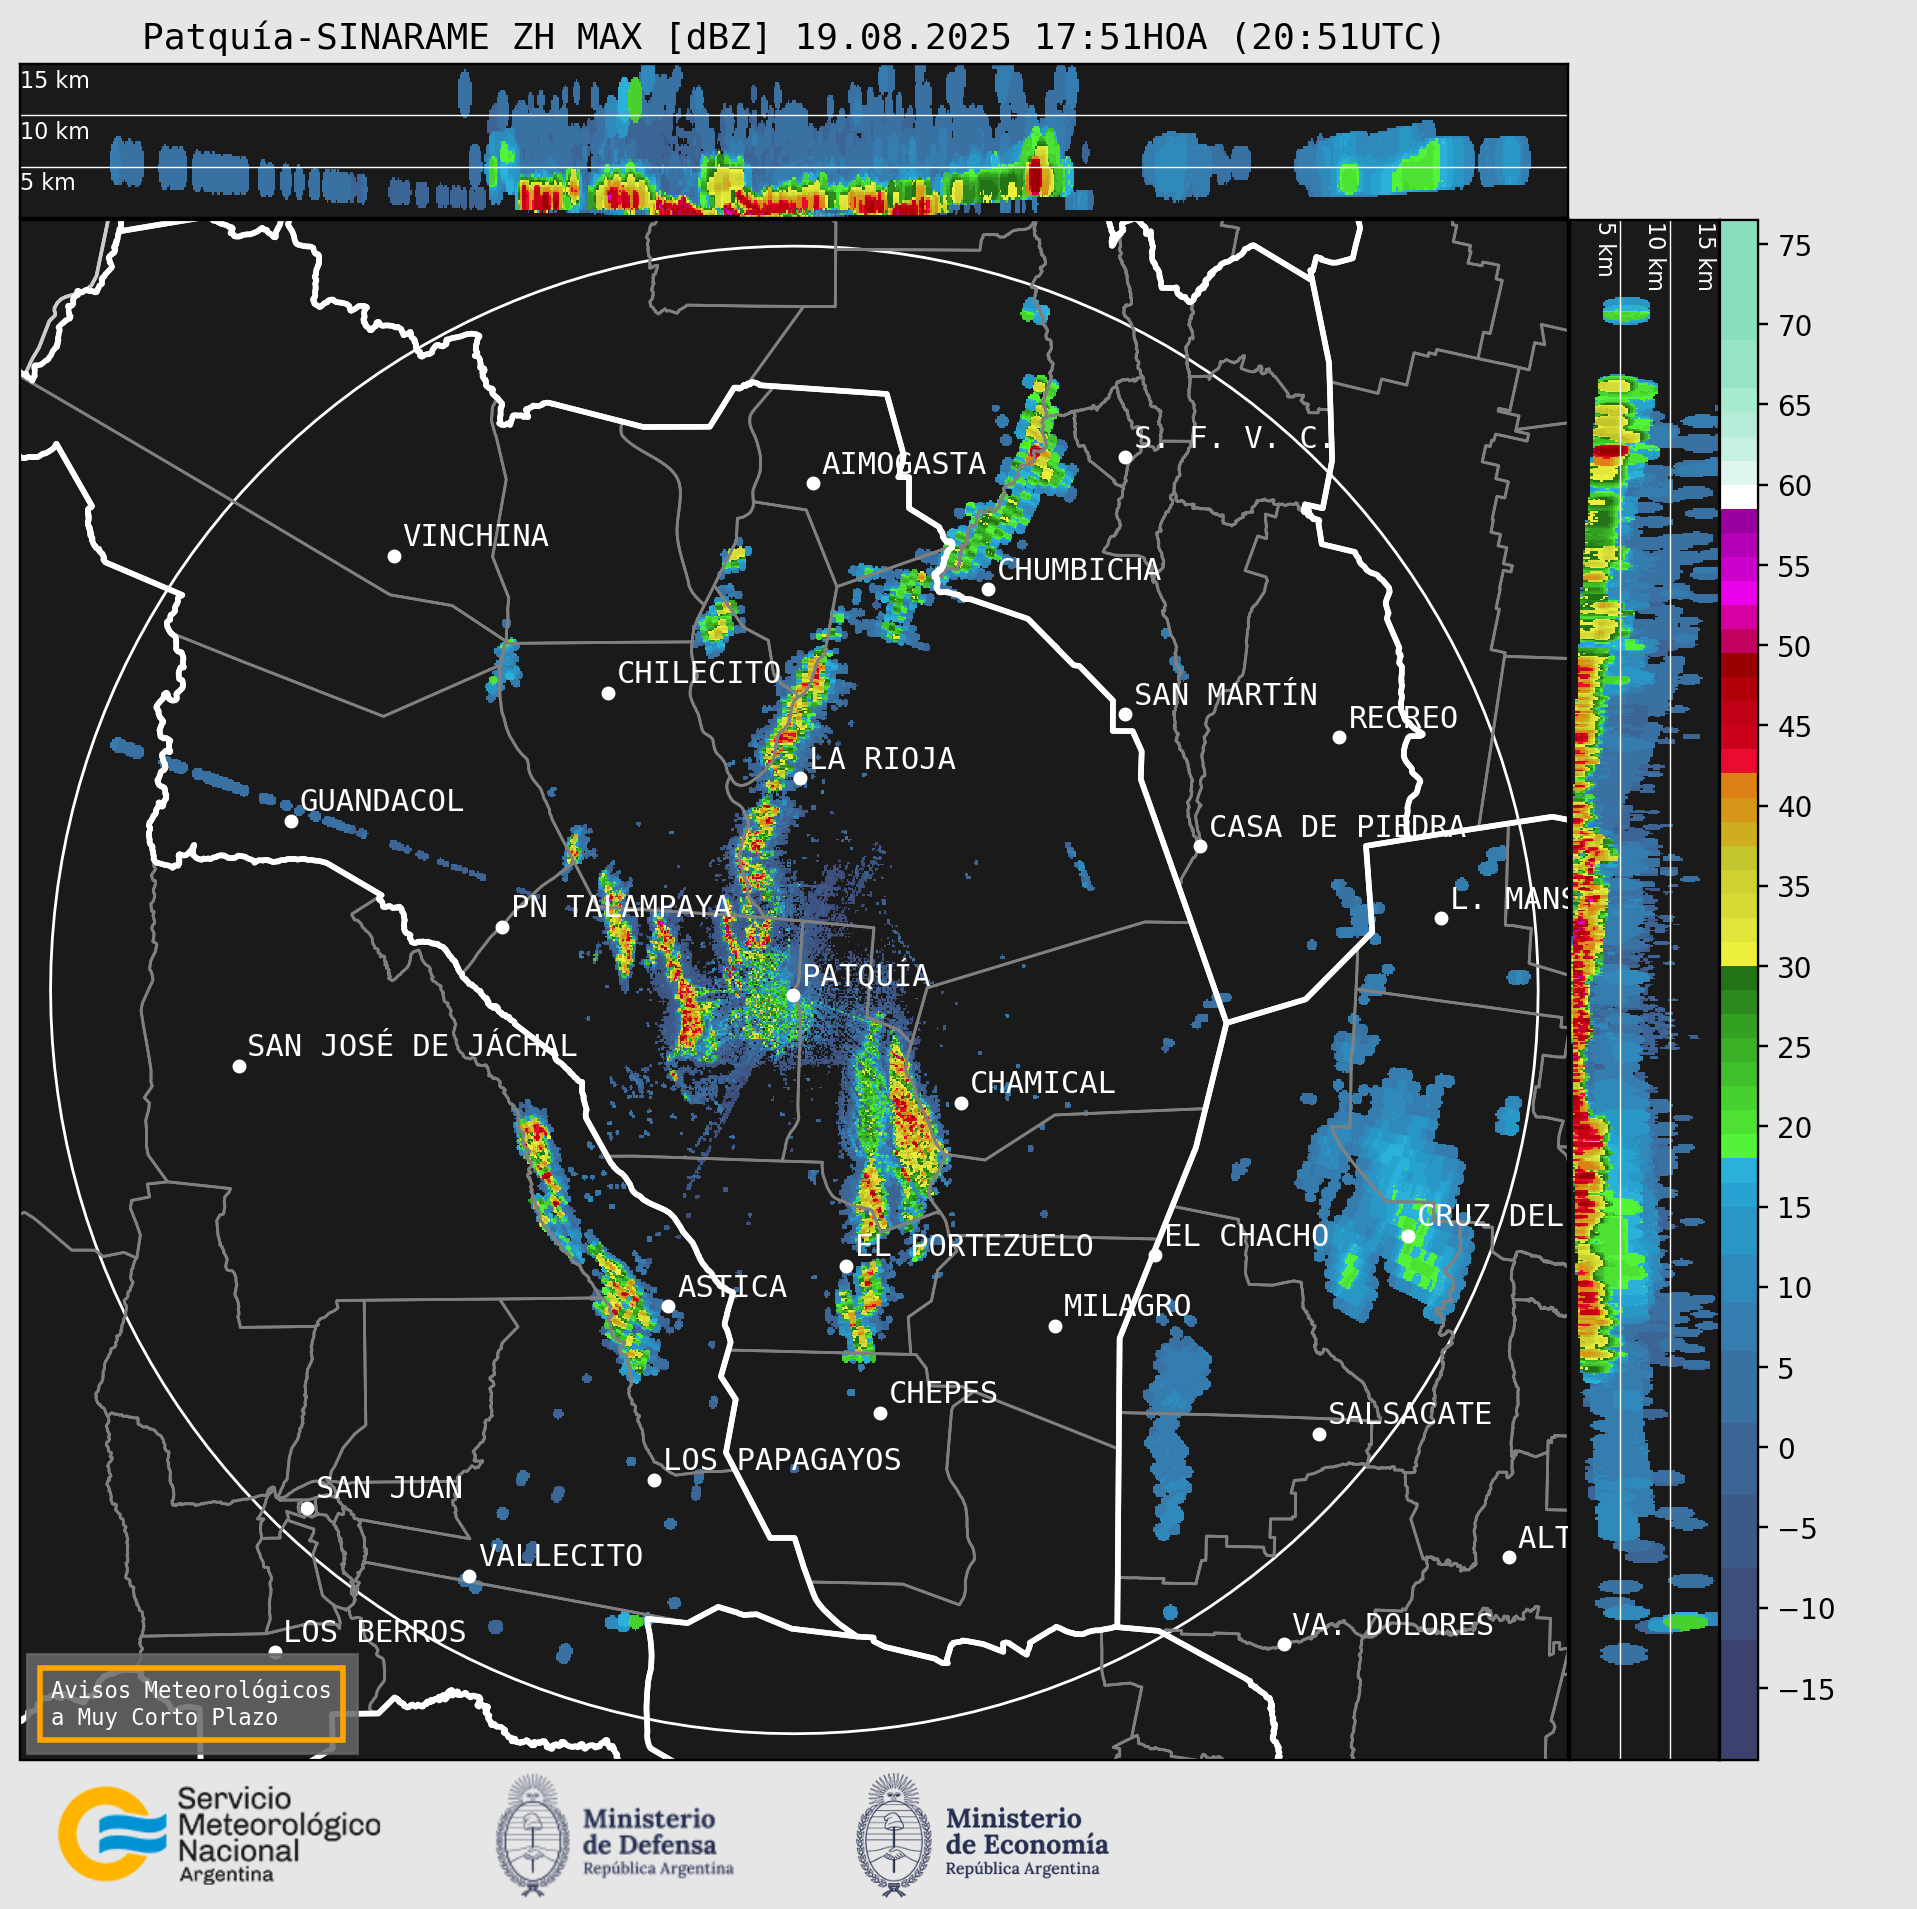Click the 10 km label on top cross-section
1917x1909 pixels.
[55, 131]
